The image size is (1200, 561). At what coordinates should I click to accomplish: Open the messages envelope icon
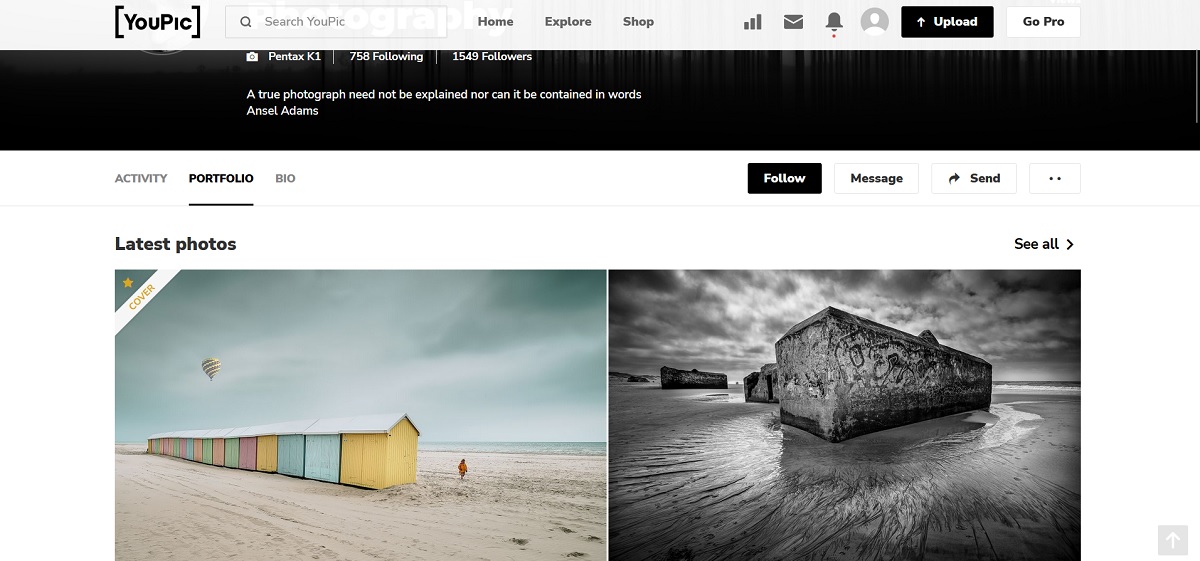pyautogui.click(x=793, y=22)
